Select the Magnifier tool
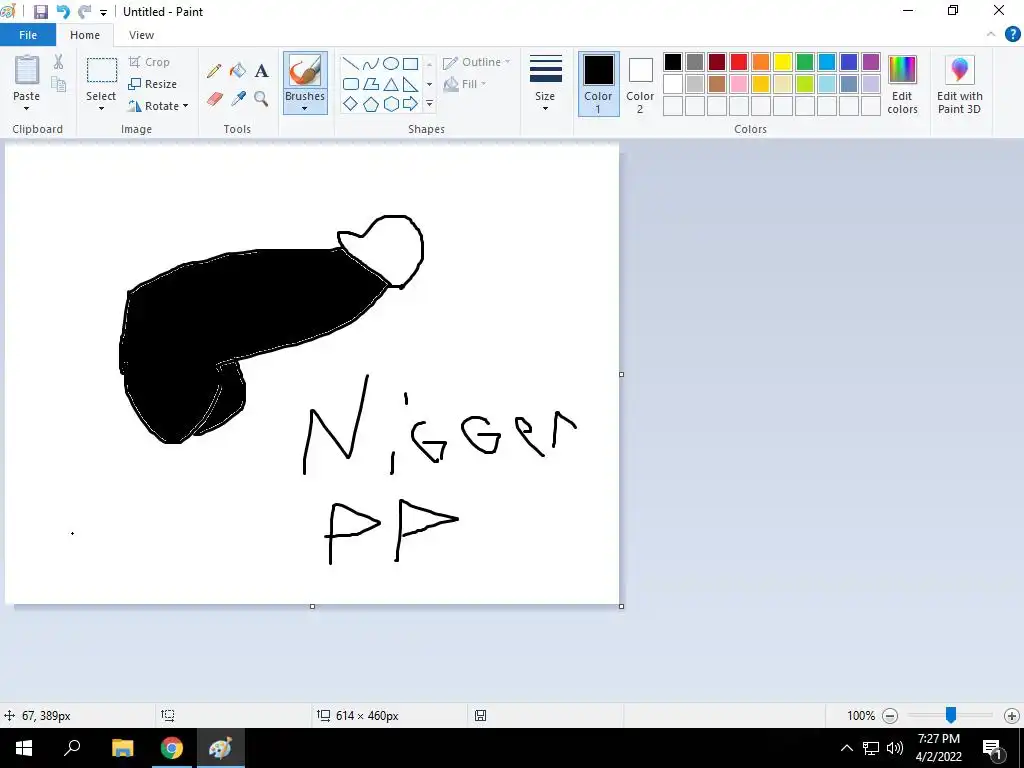Image resolution: width=1024 pixels, height=768 pixels. click(x=261, y=99)
